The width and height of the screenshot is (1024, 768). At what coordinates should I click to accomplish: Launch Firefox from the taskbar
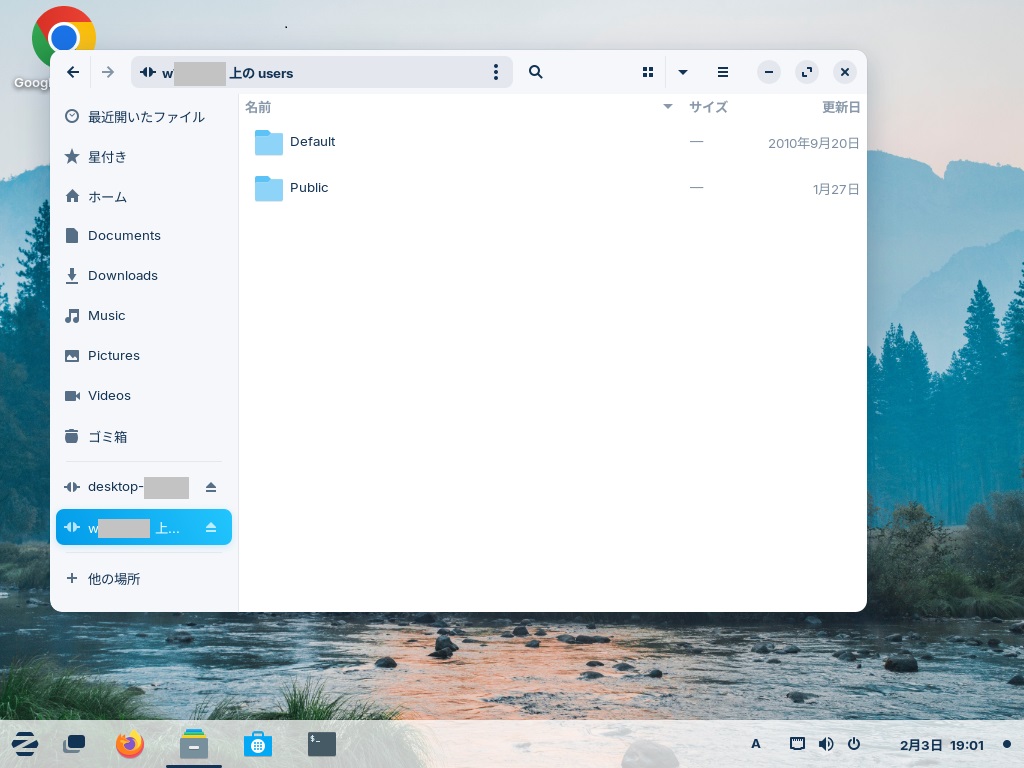pos(130,744)
